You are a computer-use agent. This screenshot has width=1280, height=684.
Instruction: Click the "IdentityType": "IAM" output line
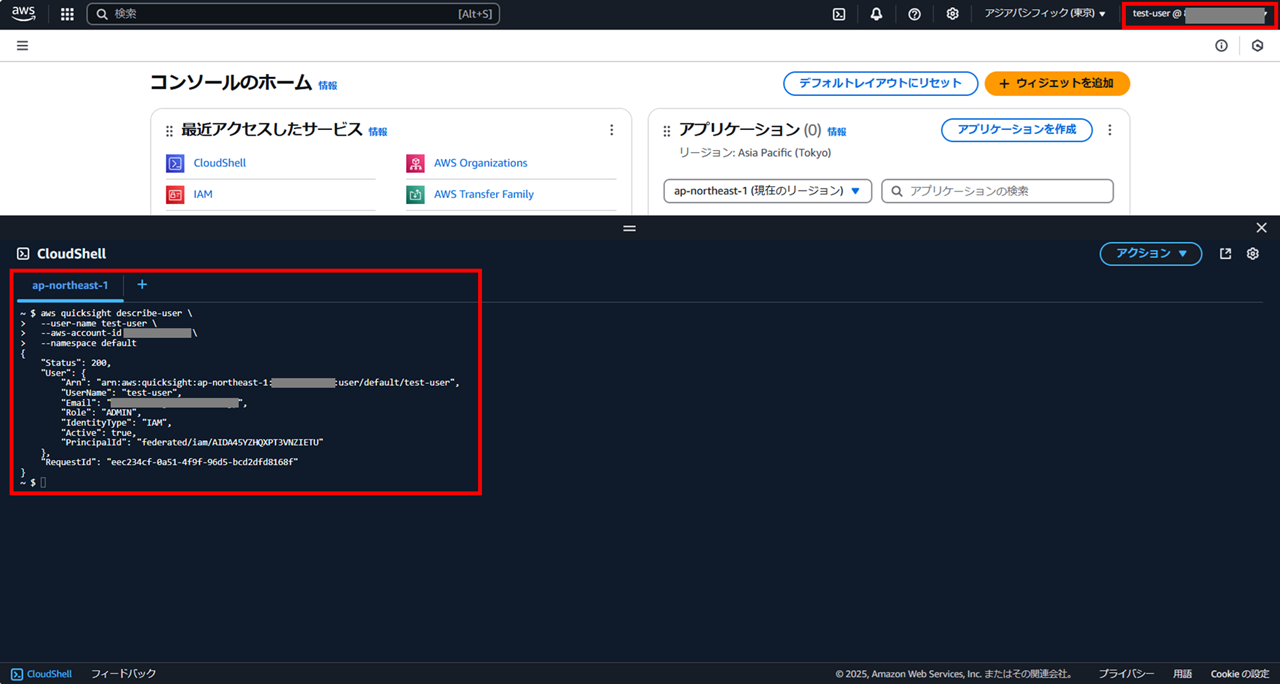point(116,423)
